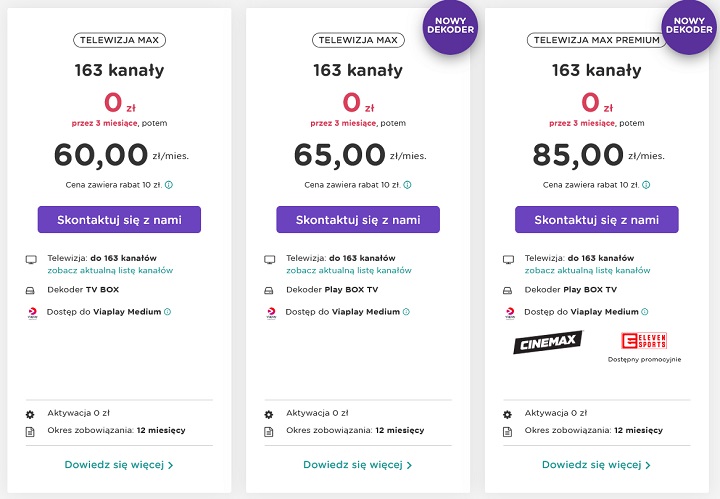Click TV screen icon in middle card
720x499 pixels.
pyautogui.click(x=270, y=259)
